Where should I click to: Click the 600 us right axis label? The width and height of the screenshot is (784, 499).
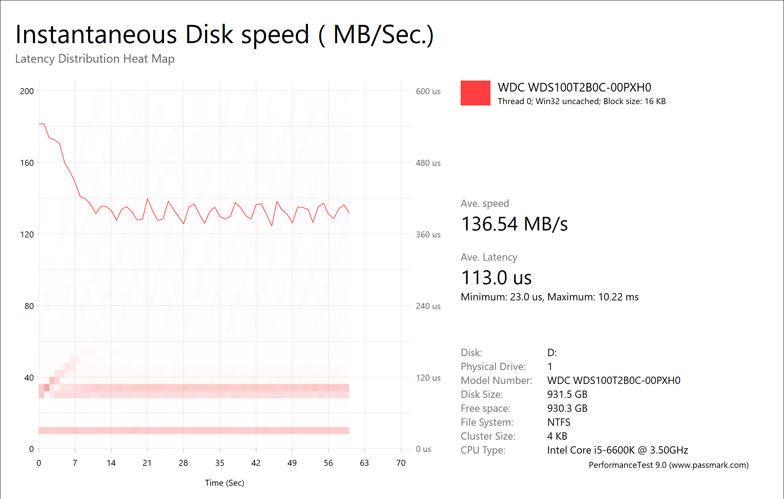[x=428, y=92]
